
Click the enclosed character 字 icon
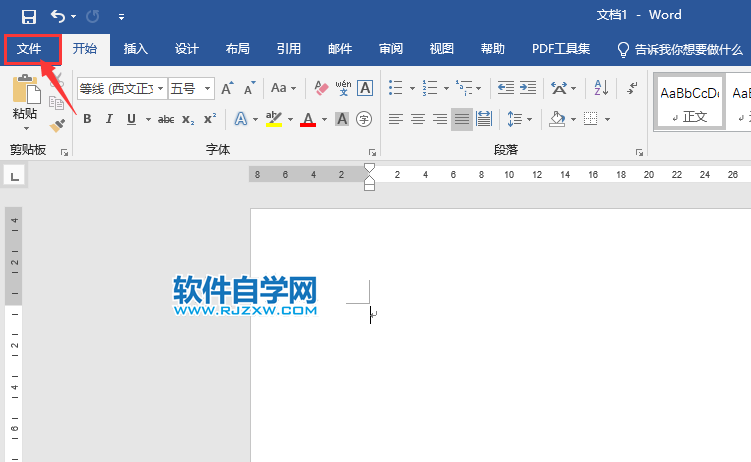tap(364, 119)
